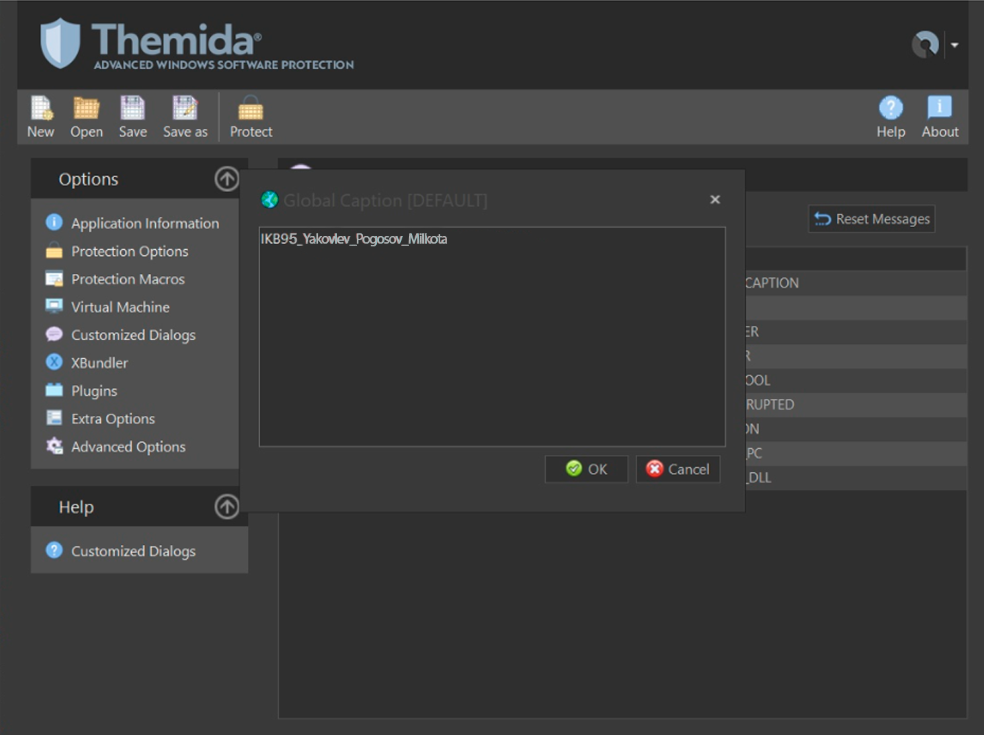The image size is (984, 735).
Task: Select the message row ending in RUPTED
Action: pyautogui.click(x=855, y=405)
